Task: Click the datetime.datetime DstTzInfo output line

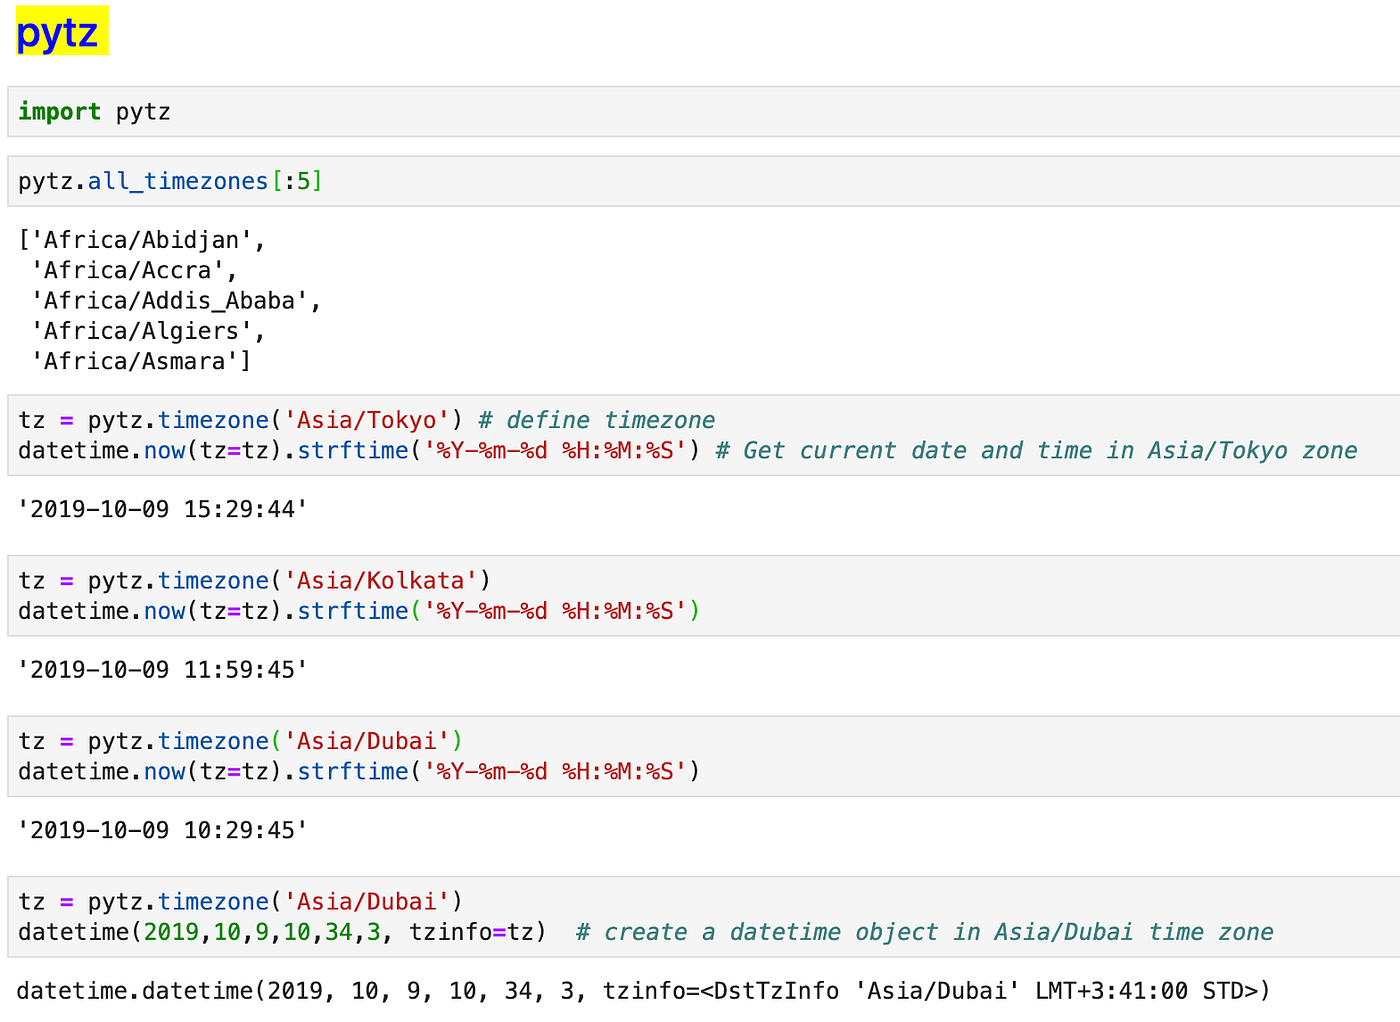Action: point(644,991)
